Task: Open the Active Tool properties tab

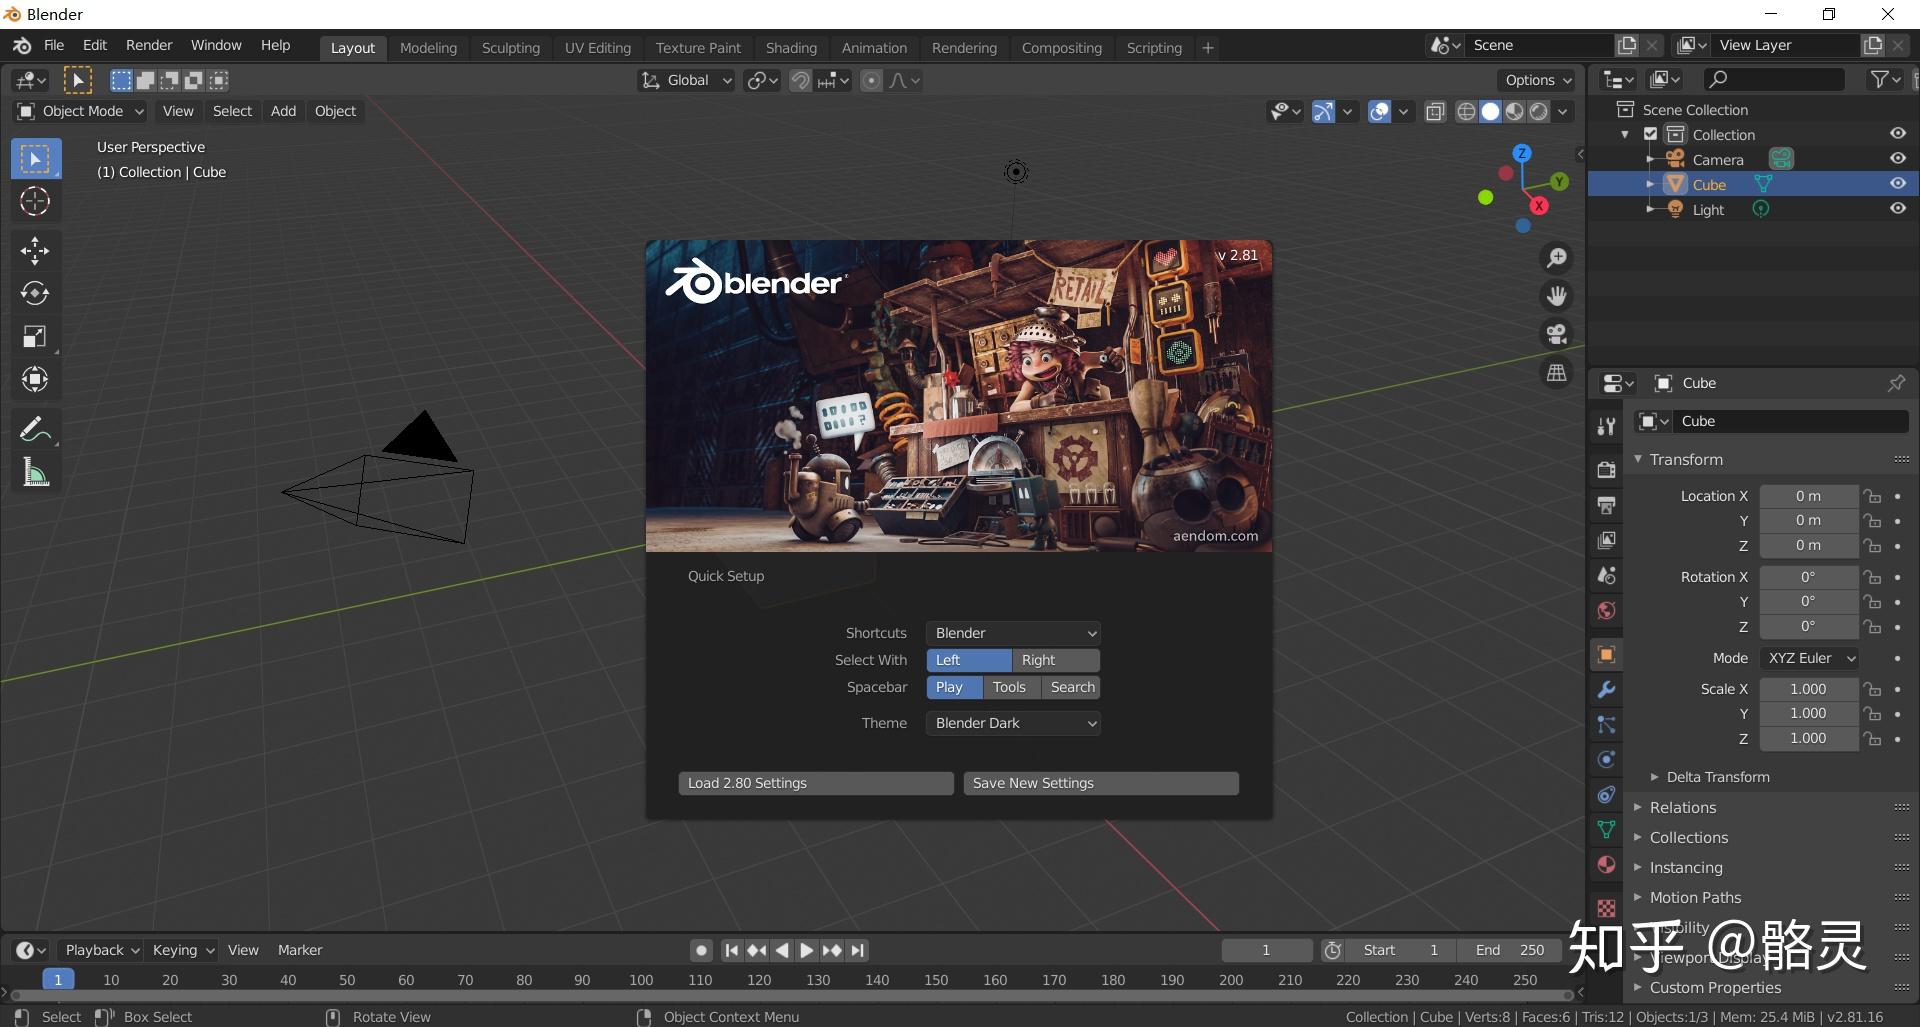Action: coord(1606,427)
